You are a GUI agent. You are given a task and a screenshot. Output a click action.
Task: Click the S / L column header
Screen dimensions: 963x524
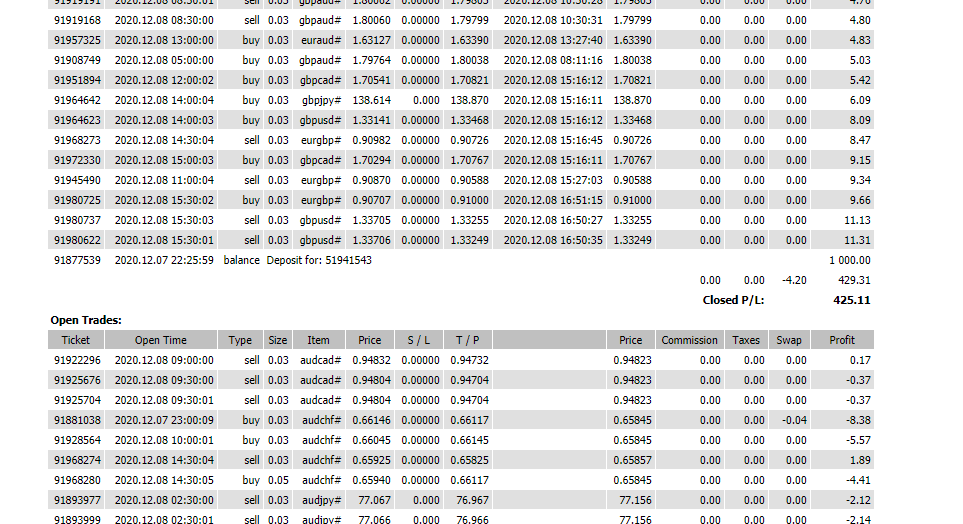[419, 340]
